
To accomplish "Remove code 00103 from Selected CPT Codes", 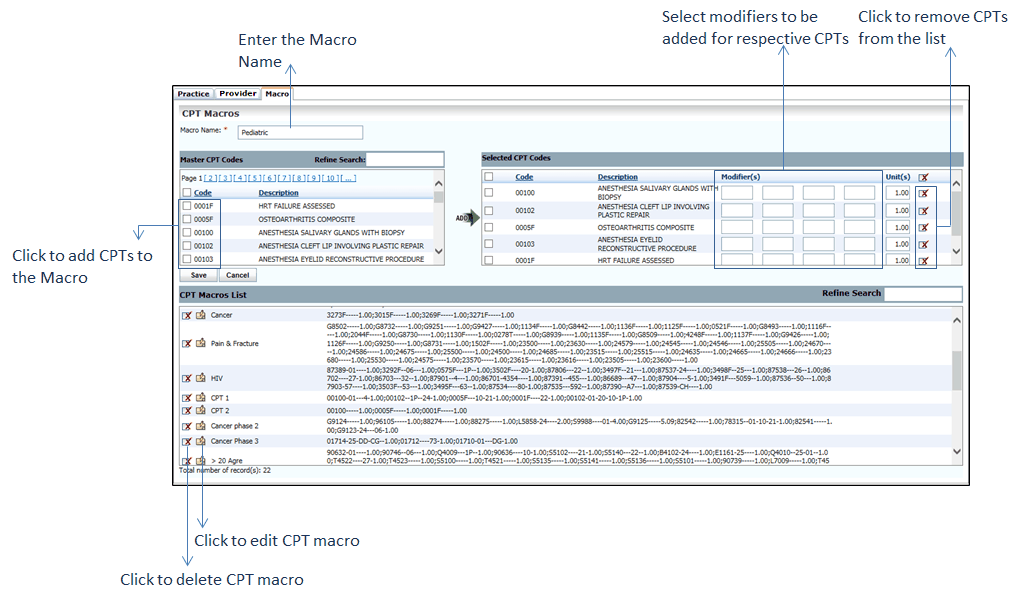I will tap(924, 244).
